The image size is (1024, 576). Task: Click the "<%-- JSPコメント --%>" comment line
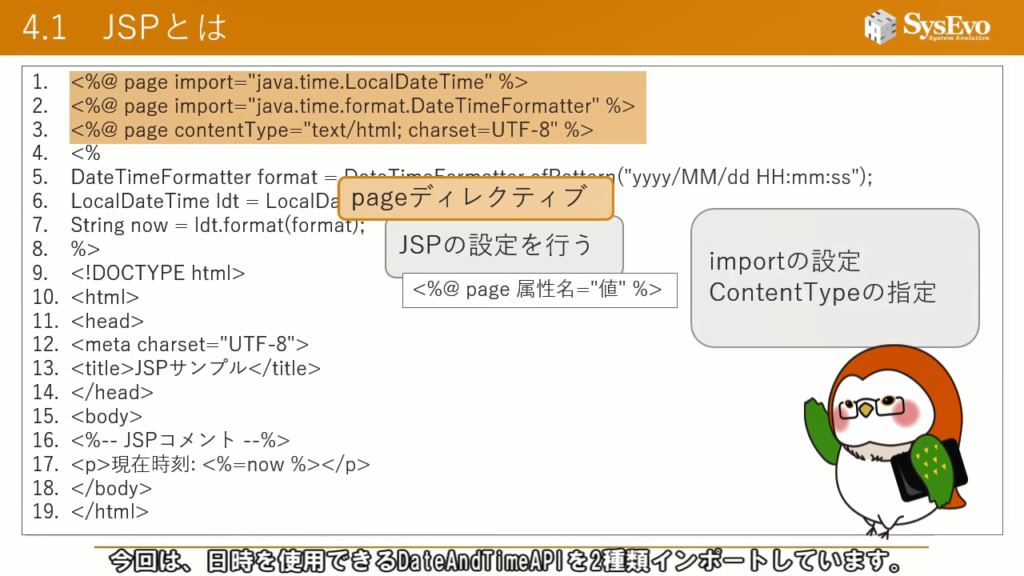[x=181, y=440]
